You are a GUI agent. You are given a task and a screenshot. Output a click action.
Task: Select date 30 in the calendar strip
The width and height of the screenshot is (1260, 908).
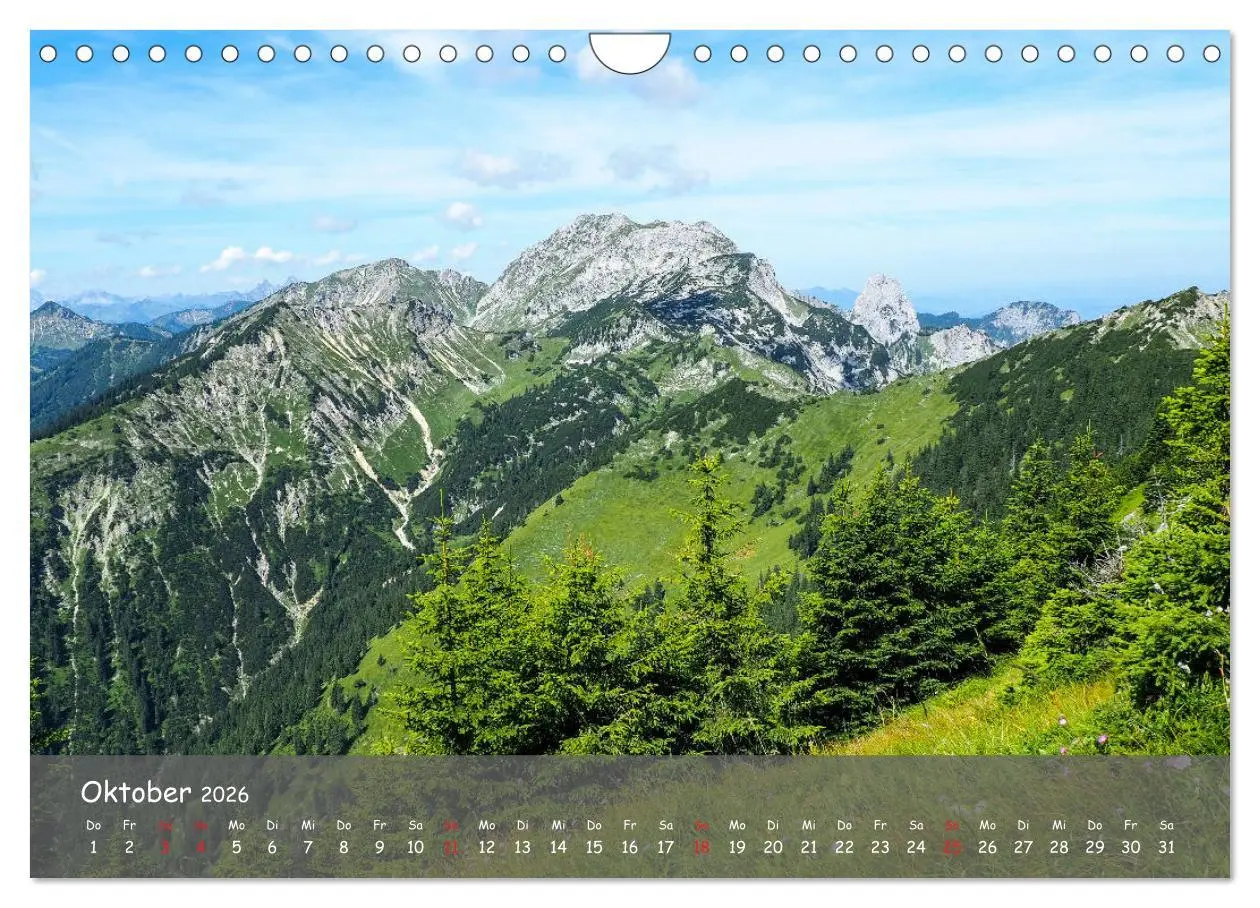pos(1131,847)
